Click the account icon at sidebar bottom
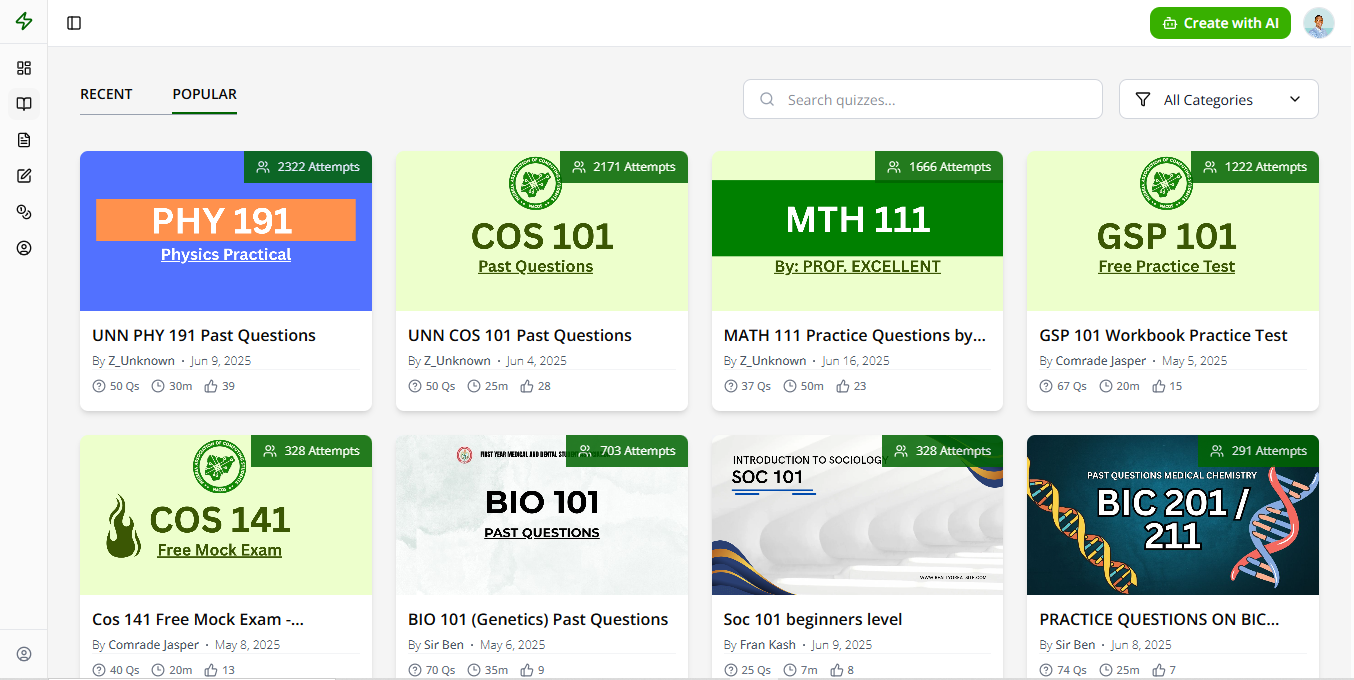The width and height of the screenshot is (1354, 680). 24,654
